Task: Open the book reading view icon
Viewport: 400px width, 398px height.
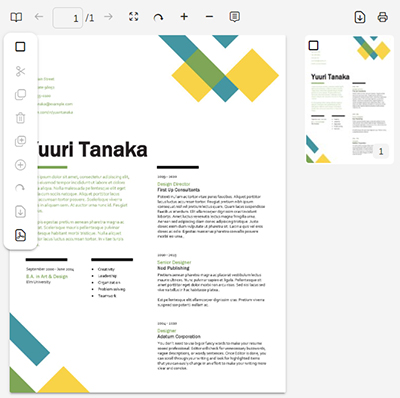Action: pos(16,17)
